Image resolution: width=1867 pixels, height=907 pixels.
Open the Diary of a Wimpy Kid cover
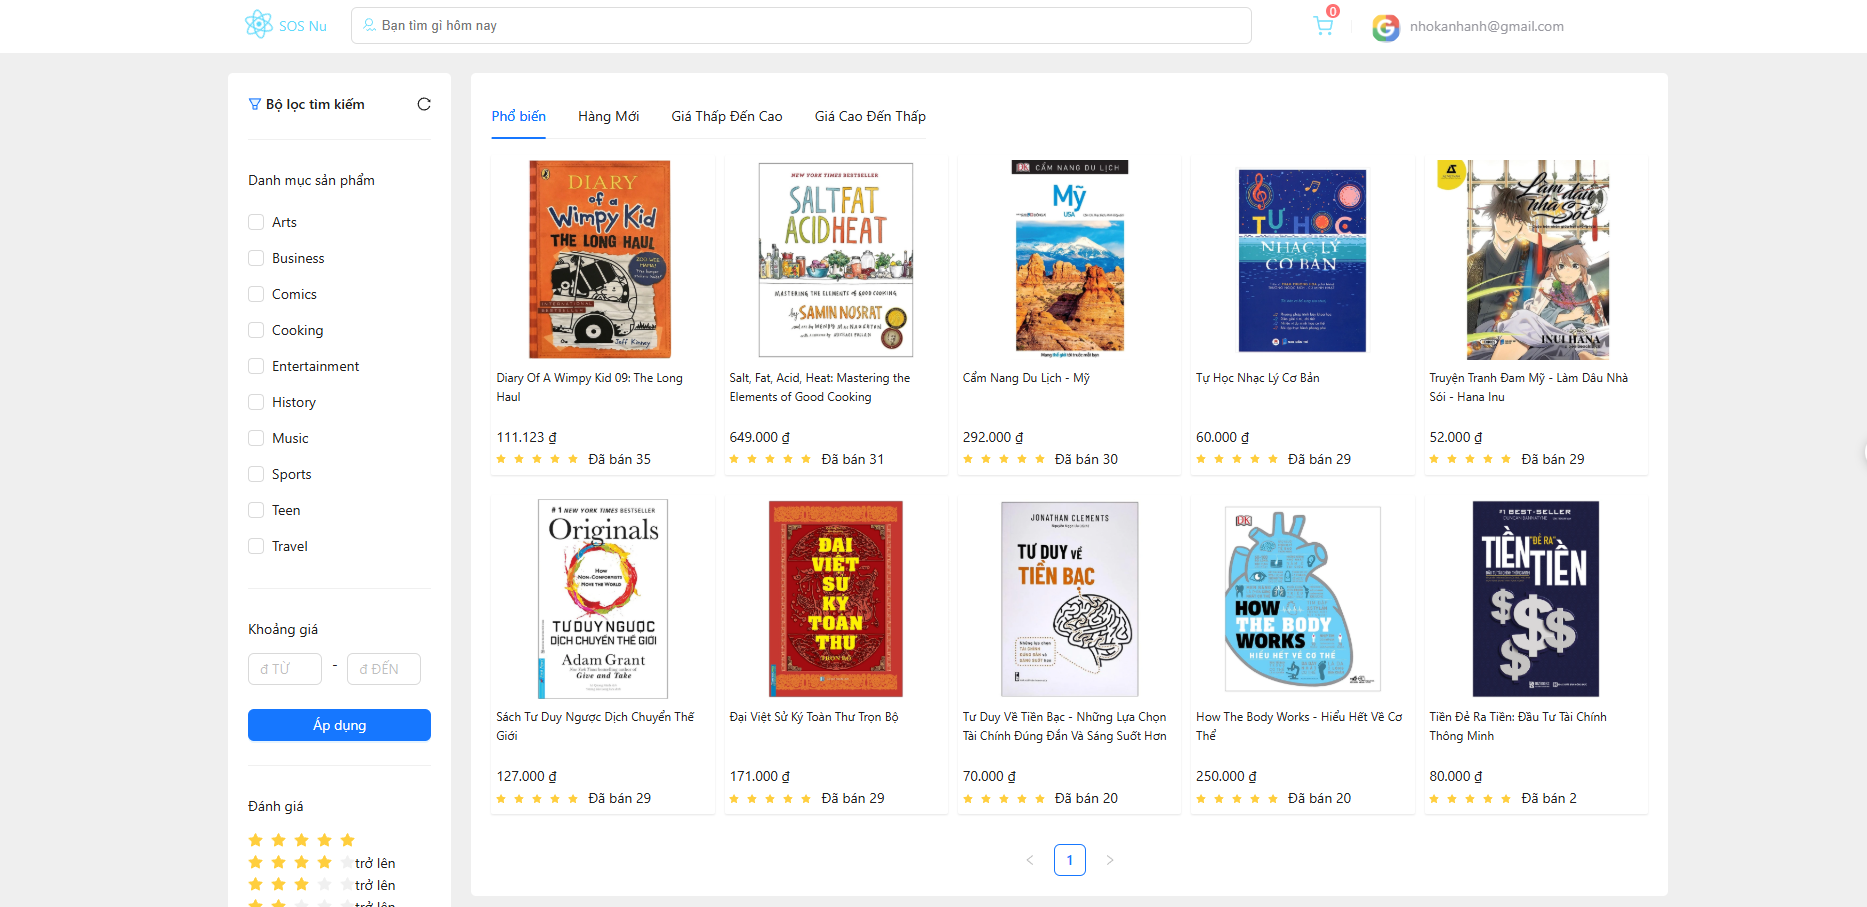coord(600,259)
